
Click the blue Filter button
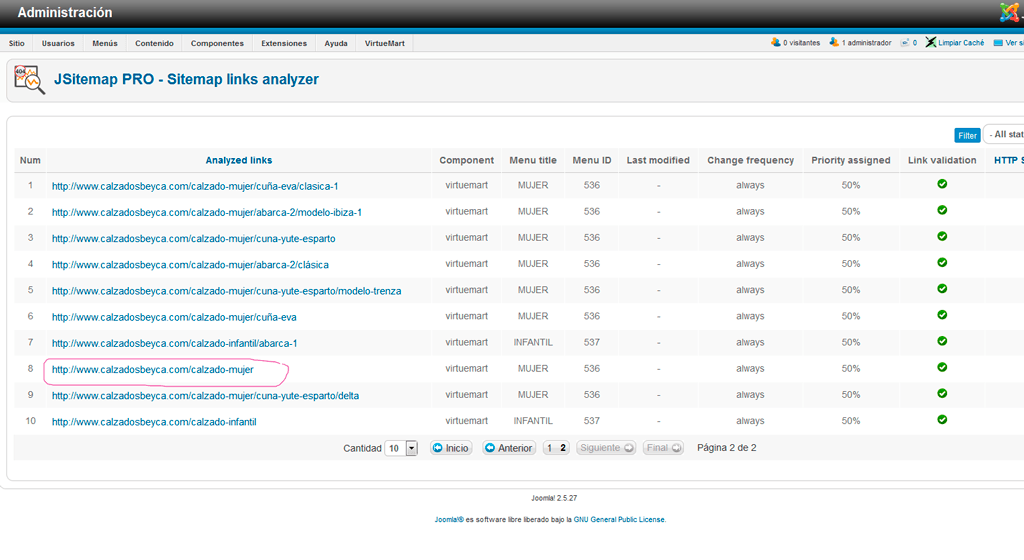pyautogui.click(x=967, y=135)
